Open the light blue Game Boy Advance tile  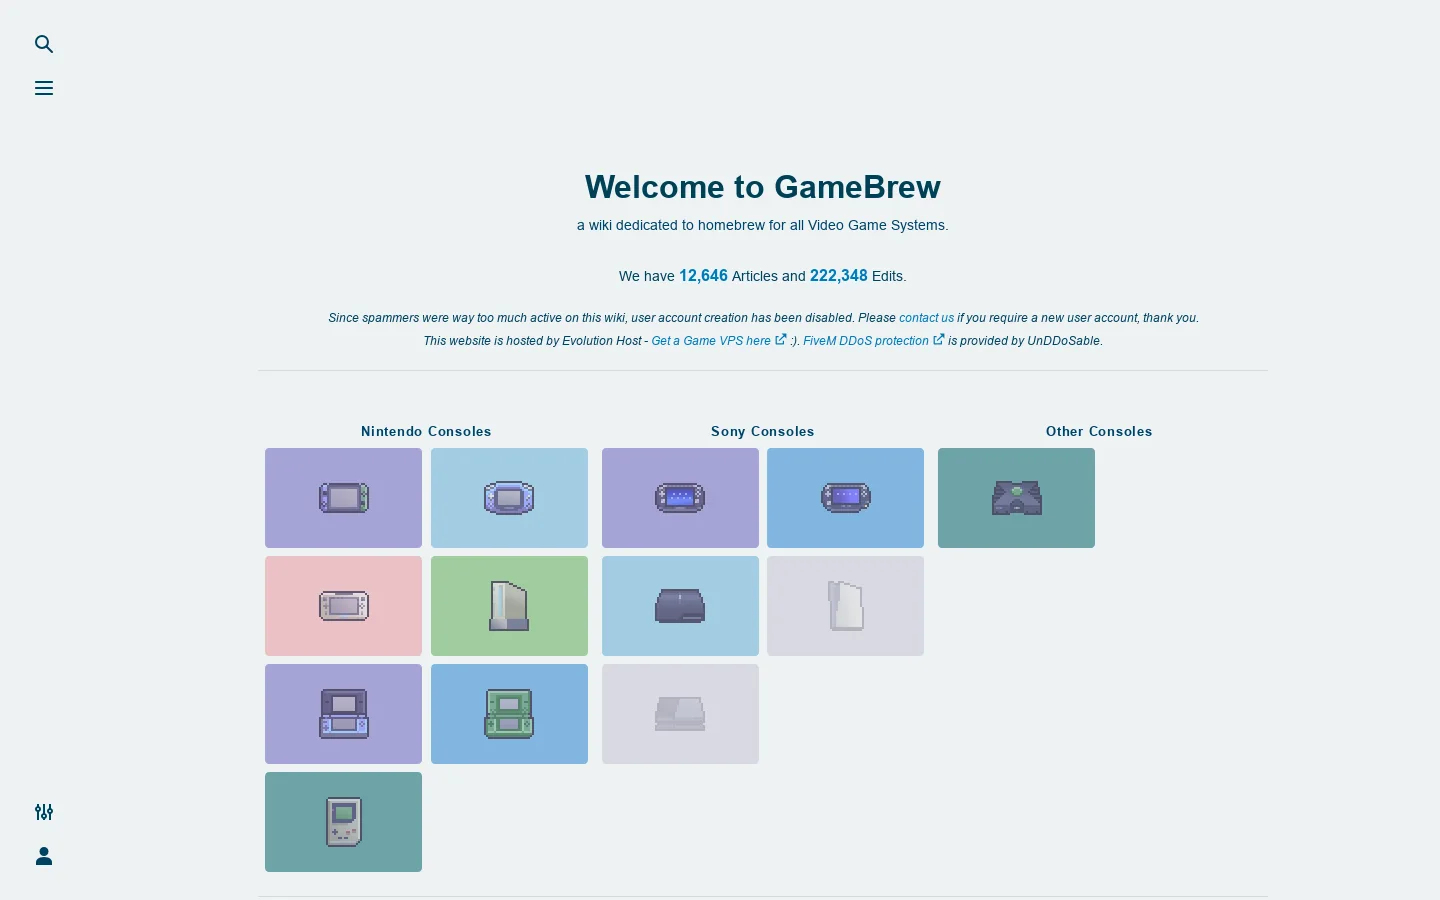pyautogui.click(x=509, y=498)
